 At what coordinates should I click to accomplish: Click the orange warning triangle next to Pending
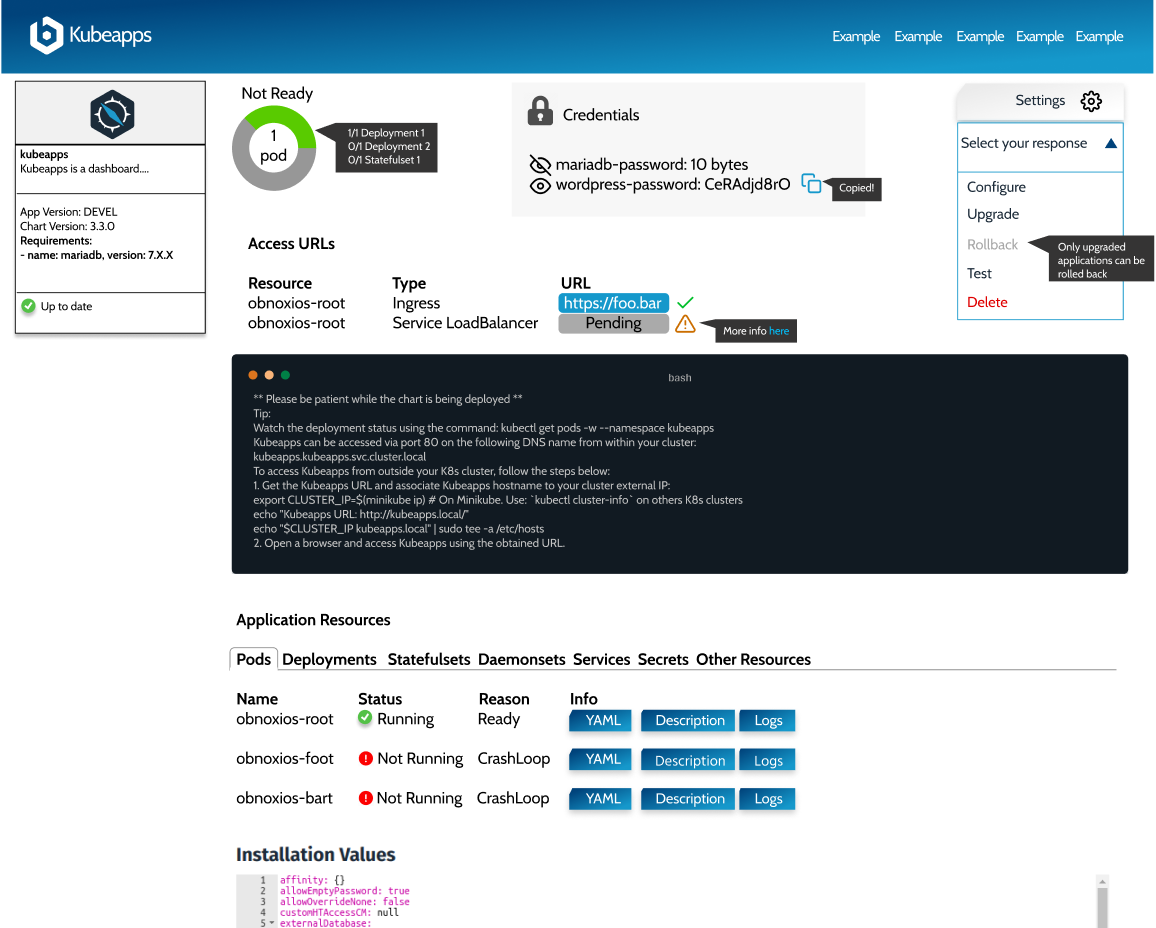point(685,323)
